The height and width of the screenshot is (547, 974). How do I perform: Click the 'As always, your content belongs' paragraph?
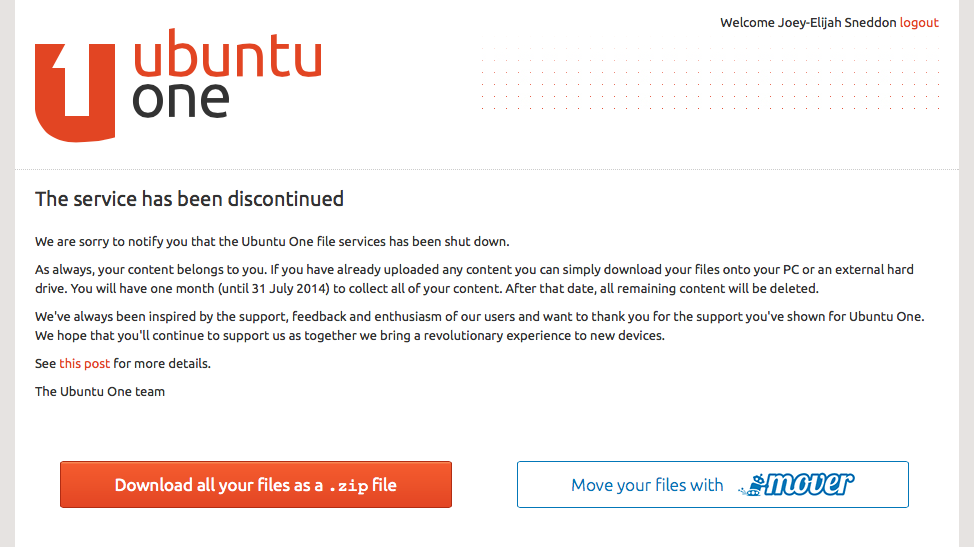(x=474, y=279)
